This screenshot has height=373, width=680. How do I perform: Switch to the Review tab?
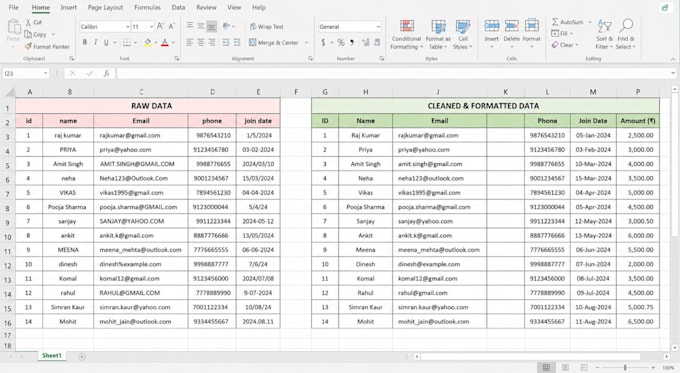tap(206, 7)
